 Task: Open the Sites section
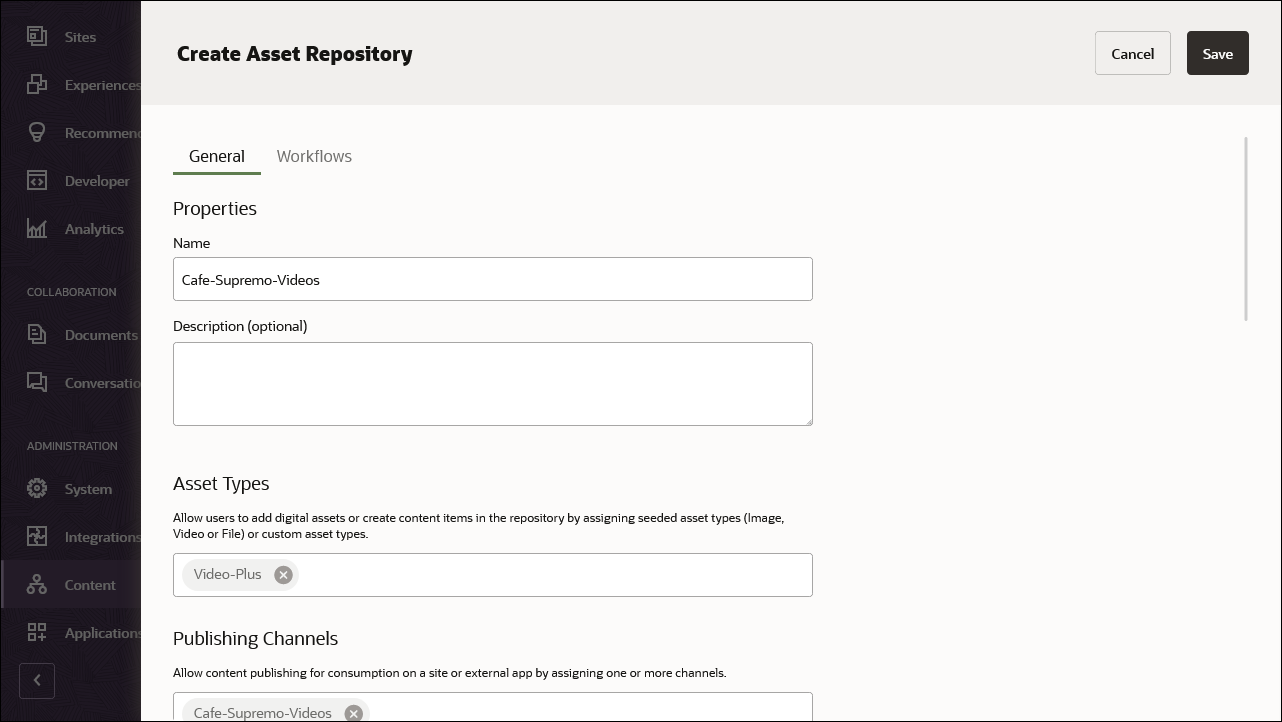tap(79, 36)
